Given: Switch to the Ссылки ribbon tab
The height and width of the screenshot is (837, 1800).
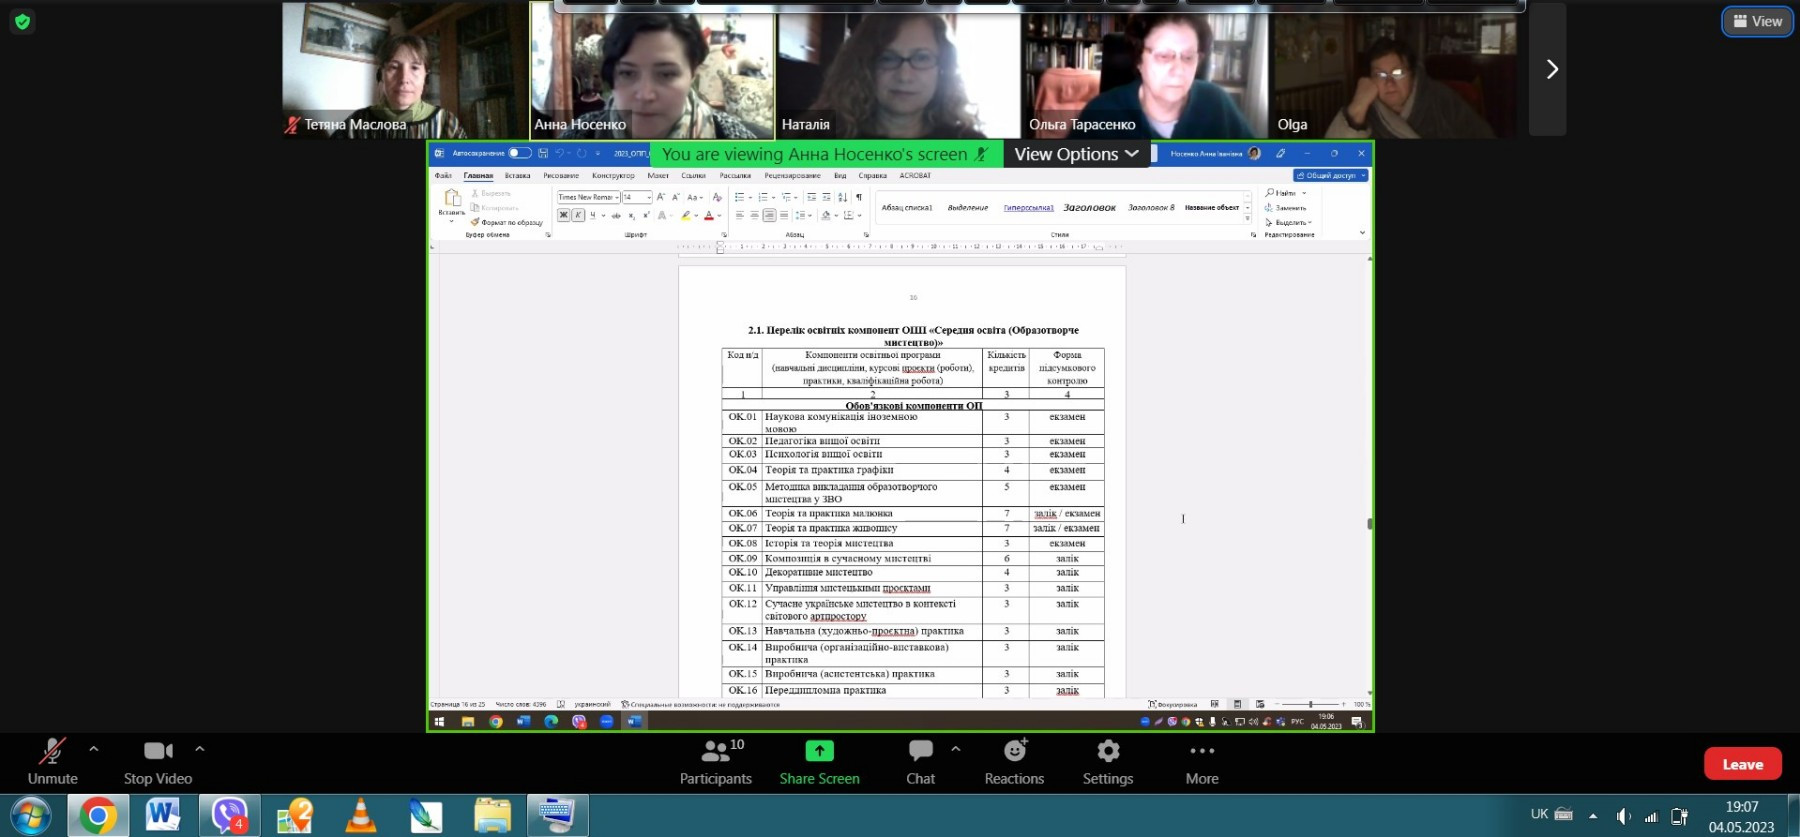Looking at the screenshot, I should point(693,176).
